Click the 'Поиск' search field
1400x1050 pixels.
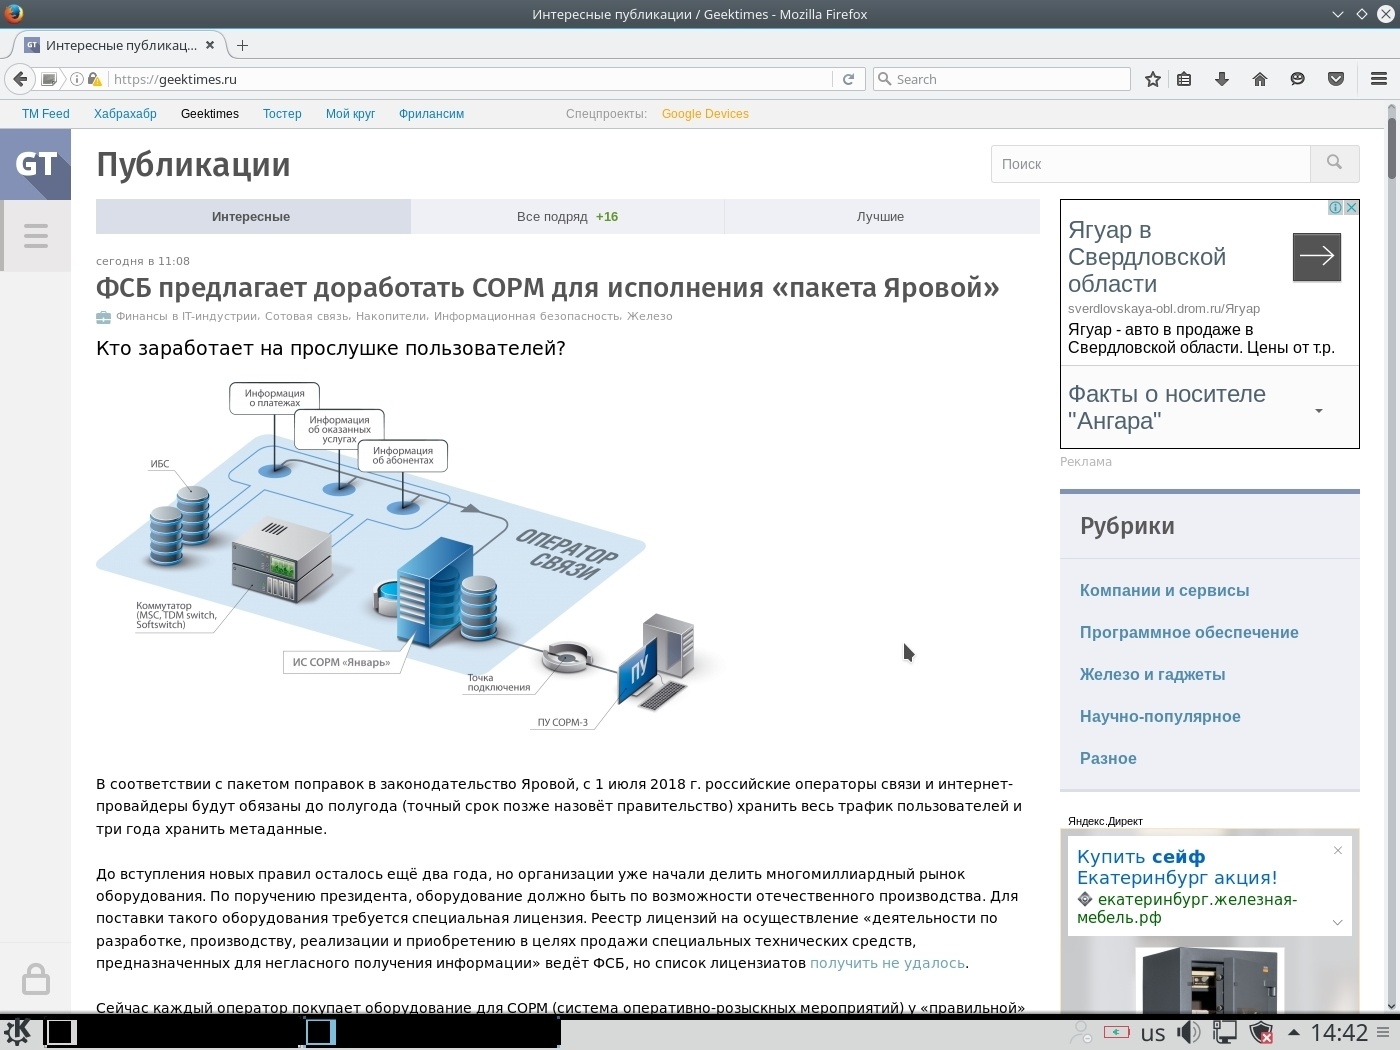coord(1150,163)
